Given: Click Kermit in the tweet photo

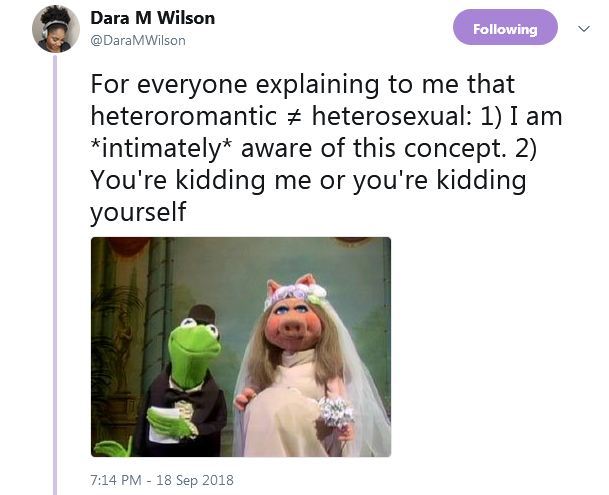Looking at the screenshot, I should 186,385.
